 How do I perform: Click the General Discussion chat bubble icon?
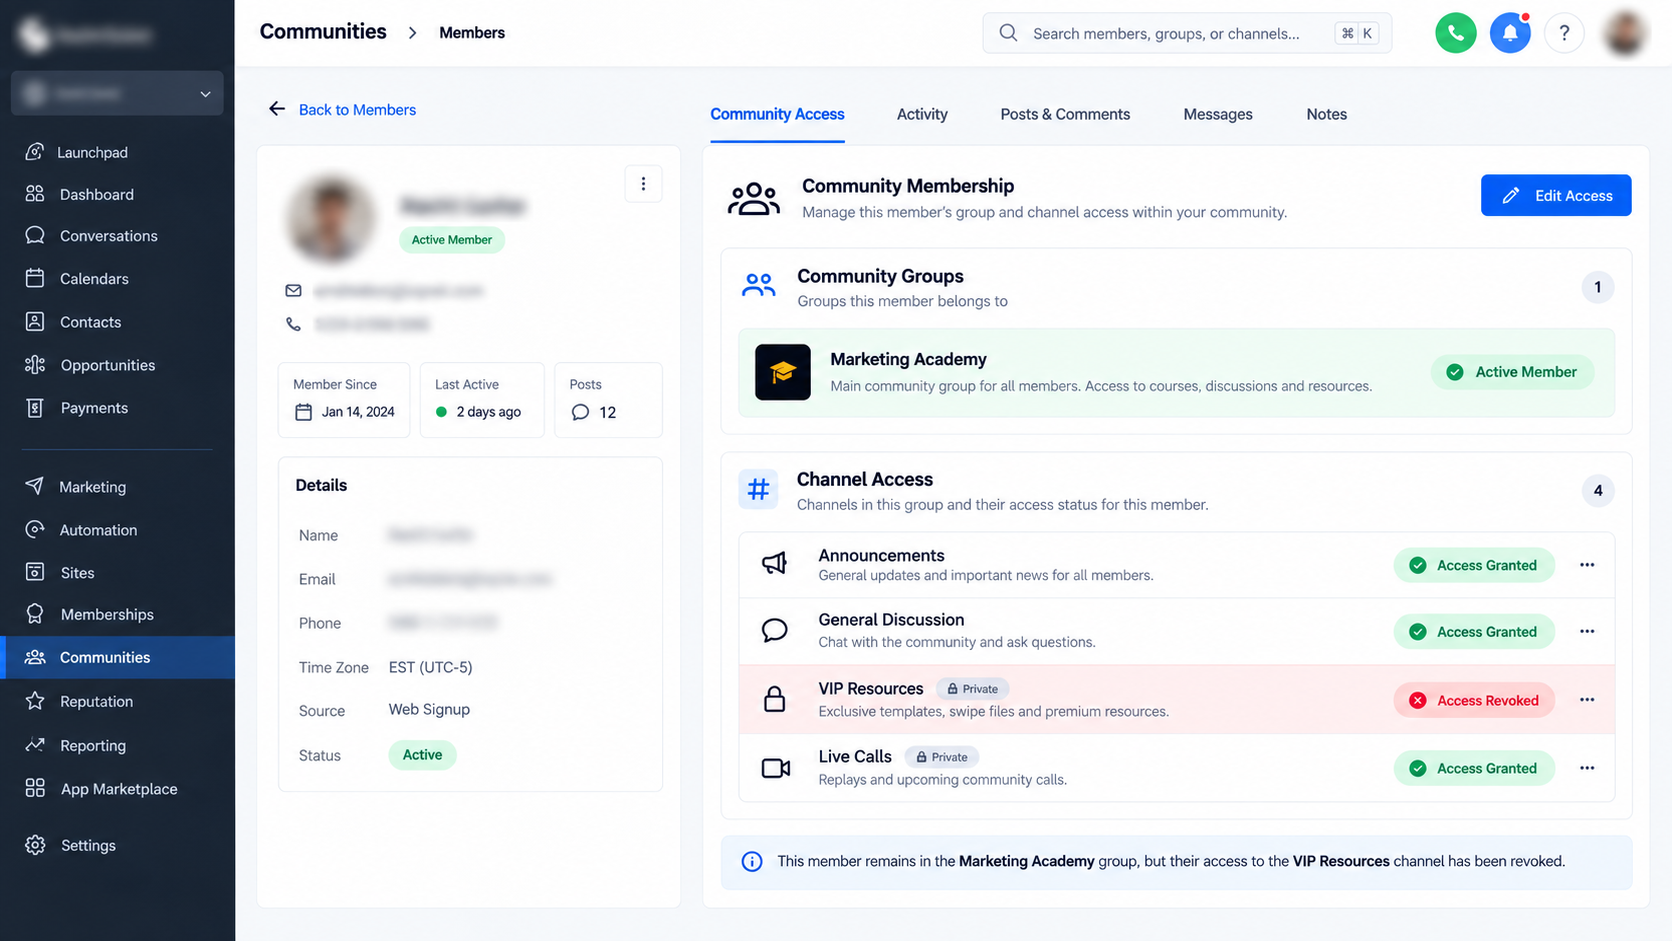tap(775, 631)
